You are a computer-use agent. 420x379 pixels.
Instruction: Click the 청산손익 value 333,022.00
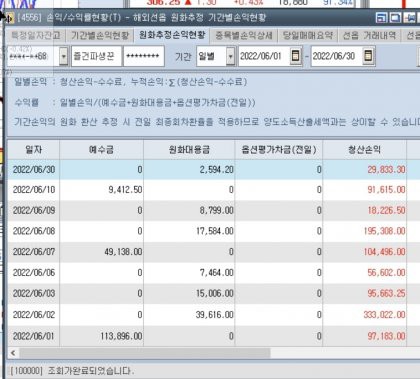pyautogui.click(x=384, y=315)
